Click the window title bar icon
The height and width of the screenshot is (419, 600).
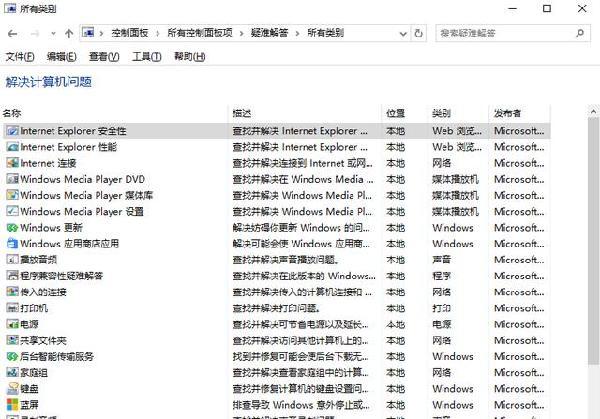point(10,8)
